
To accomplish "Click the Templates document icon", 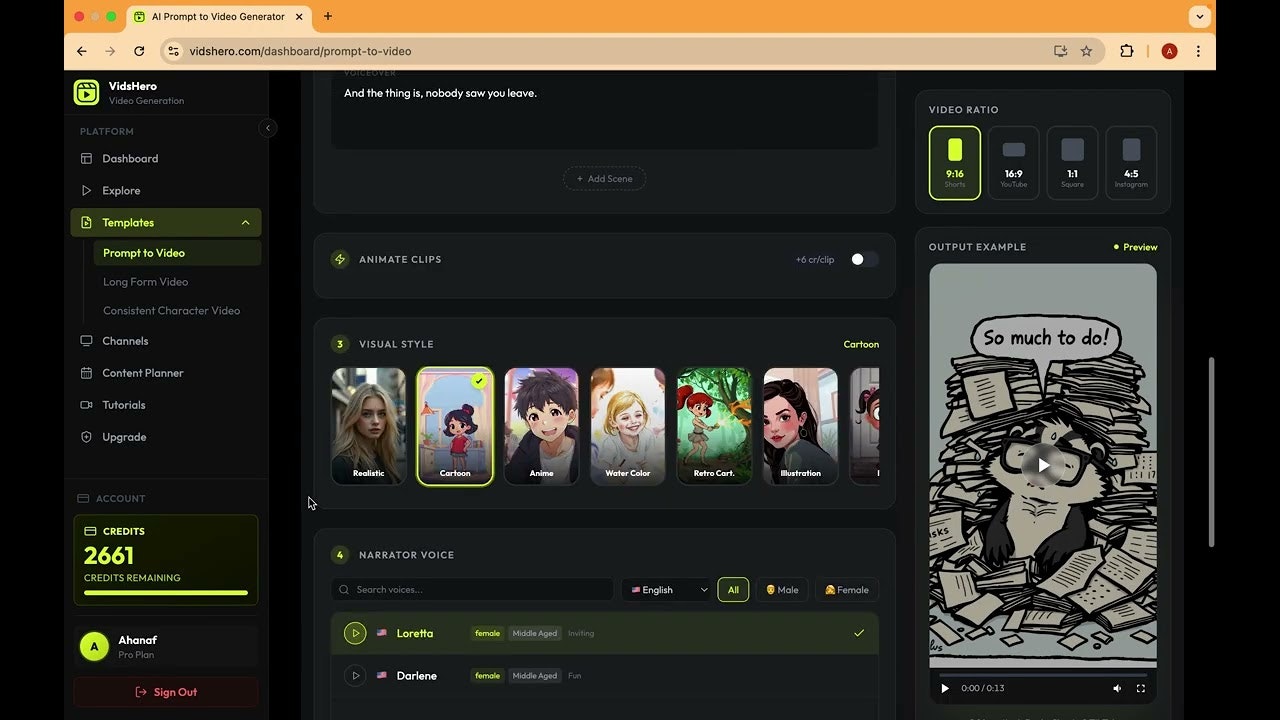I will pos(86,222).
